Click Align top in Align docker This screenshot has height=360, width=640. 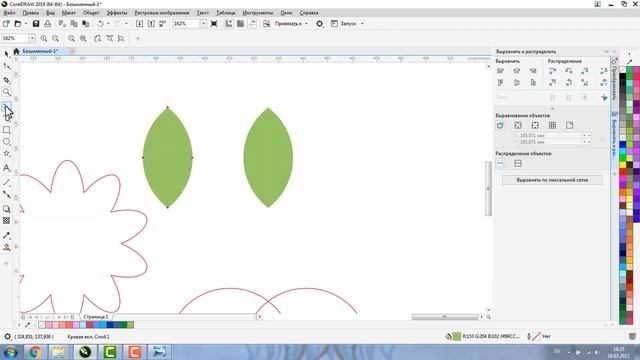click(500, 82)
